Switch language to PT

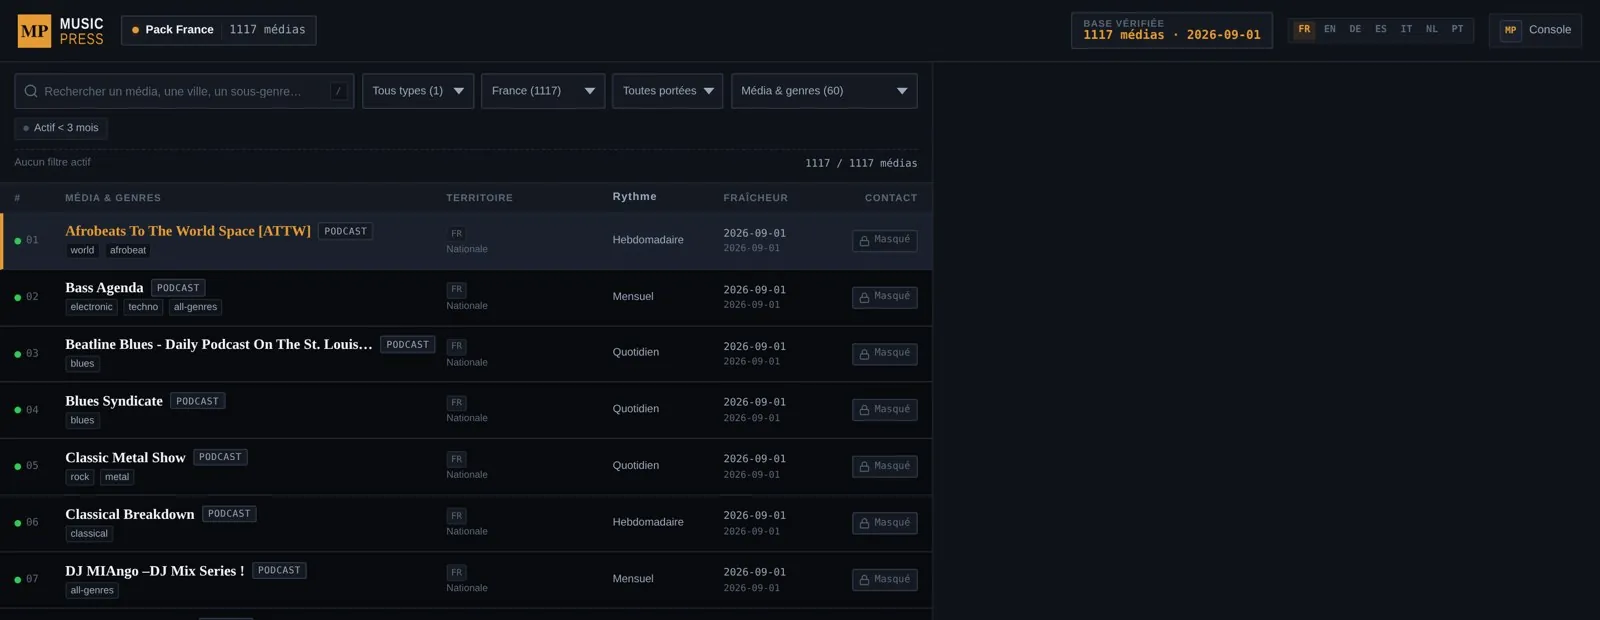click(1457, 30)
